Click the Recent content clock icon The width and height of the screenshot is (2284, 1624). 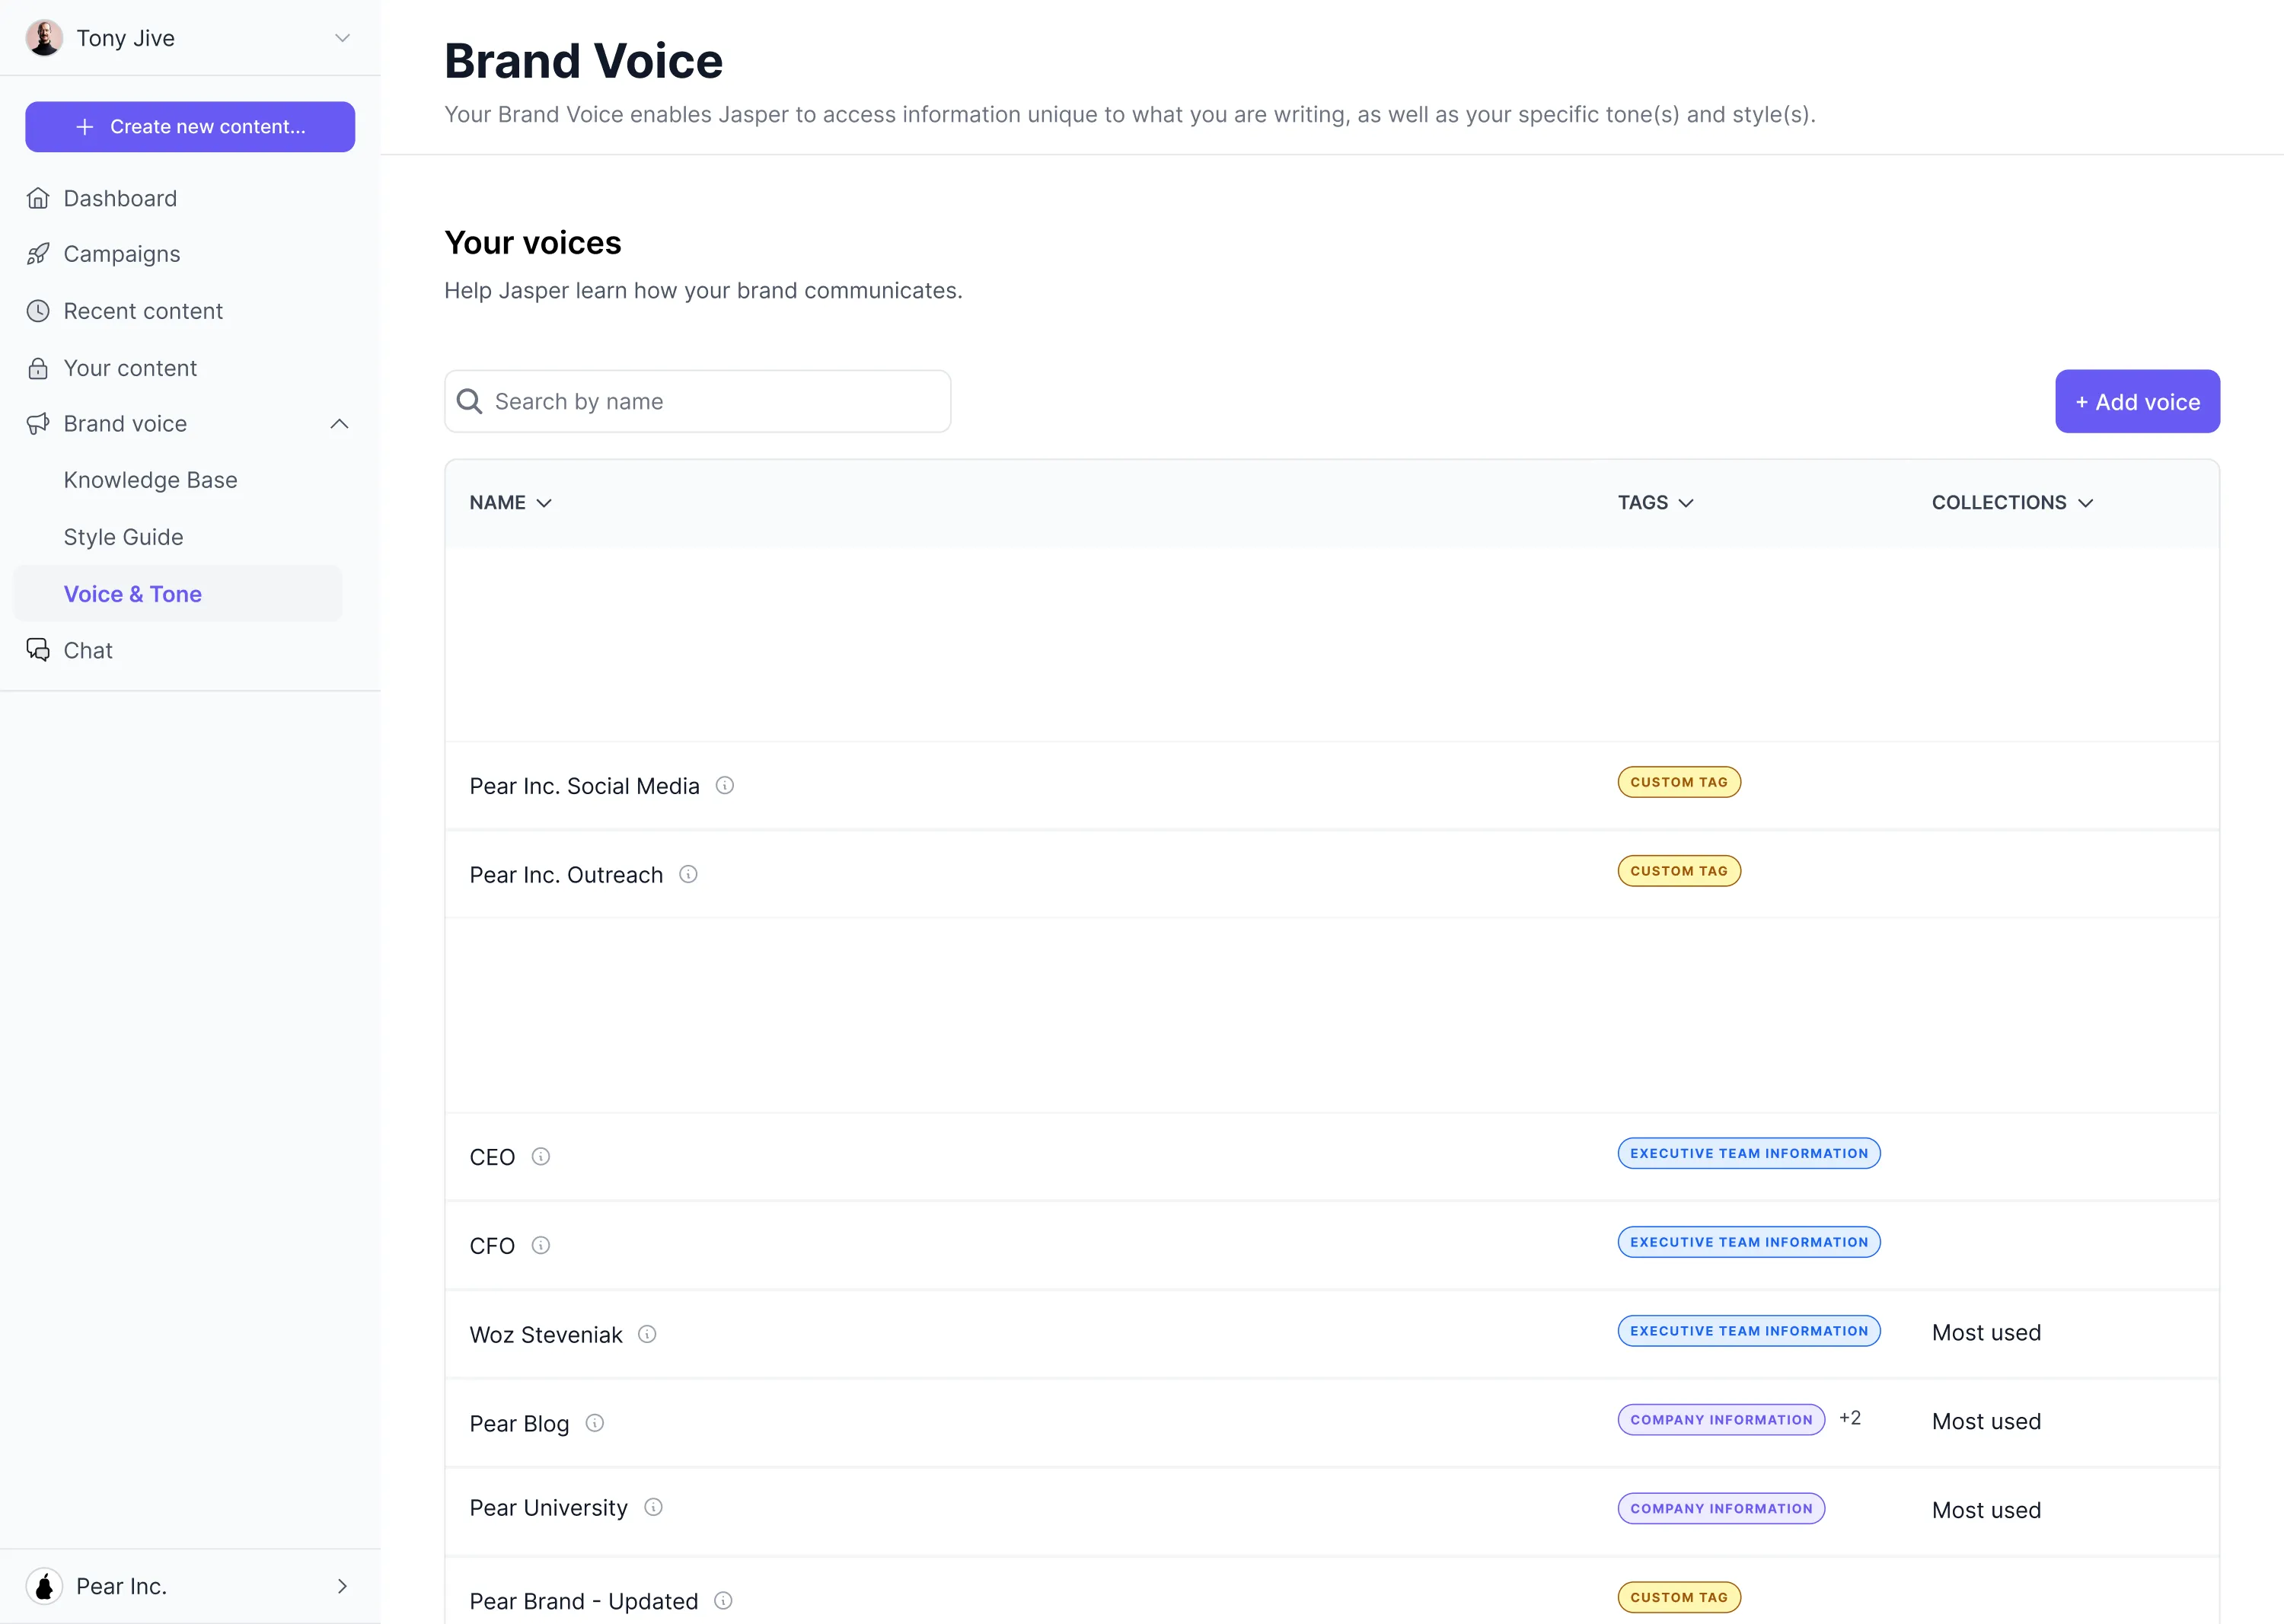coord(38,311)
